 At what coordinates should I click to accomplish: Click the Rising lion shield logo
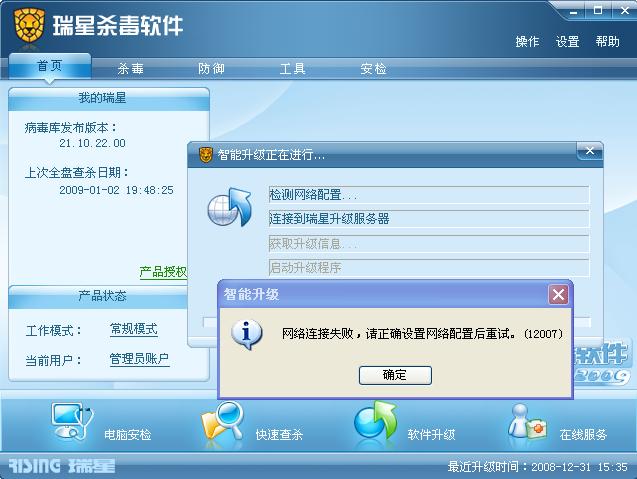29,26
